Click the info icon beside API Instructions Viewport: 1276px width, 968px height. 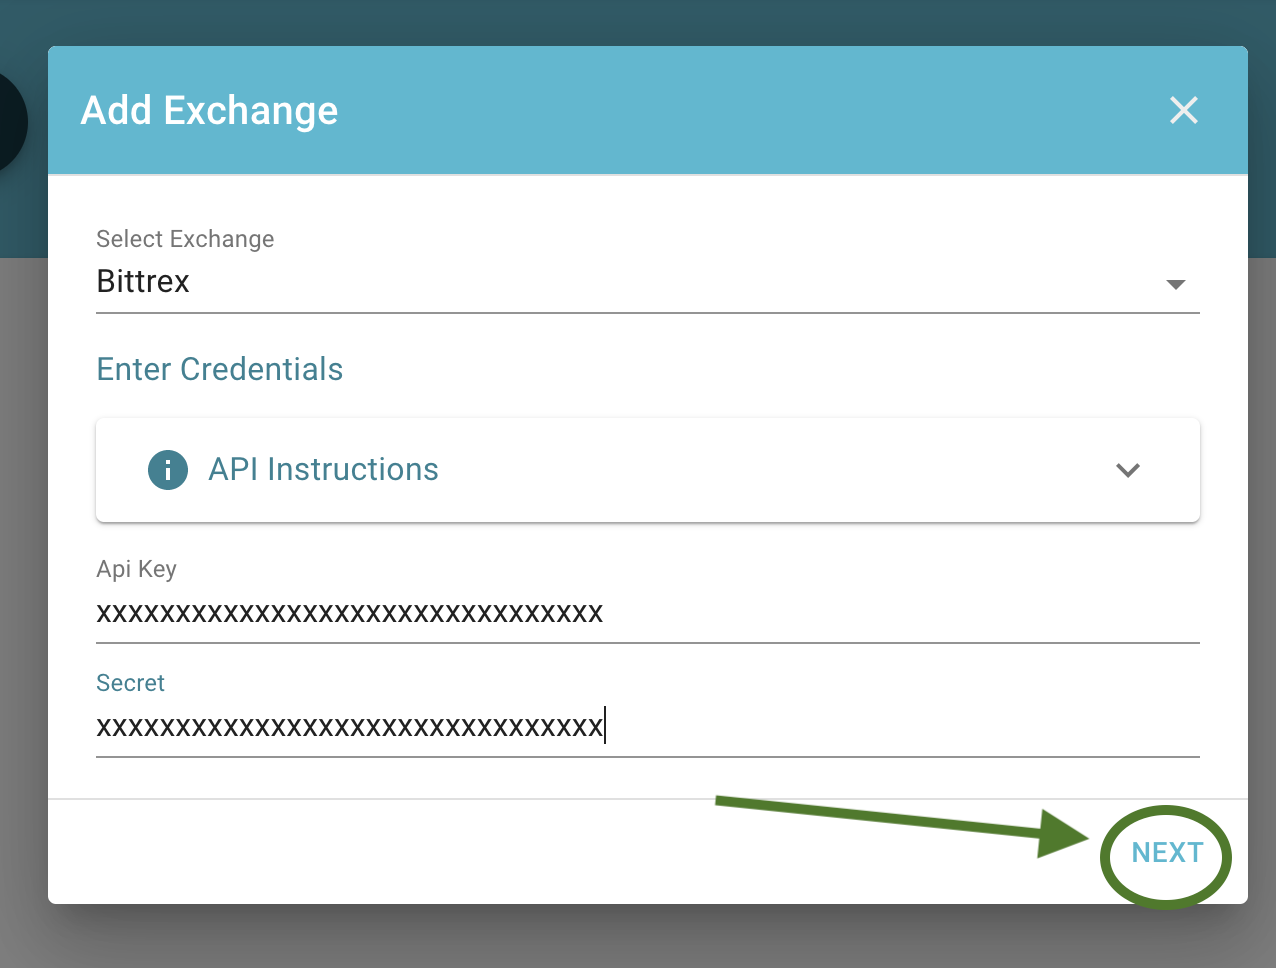(168, 469)
